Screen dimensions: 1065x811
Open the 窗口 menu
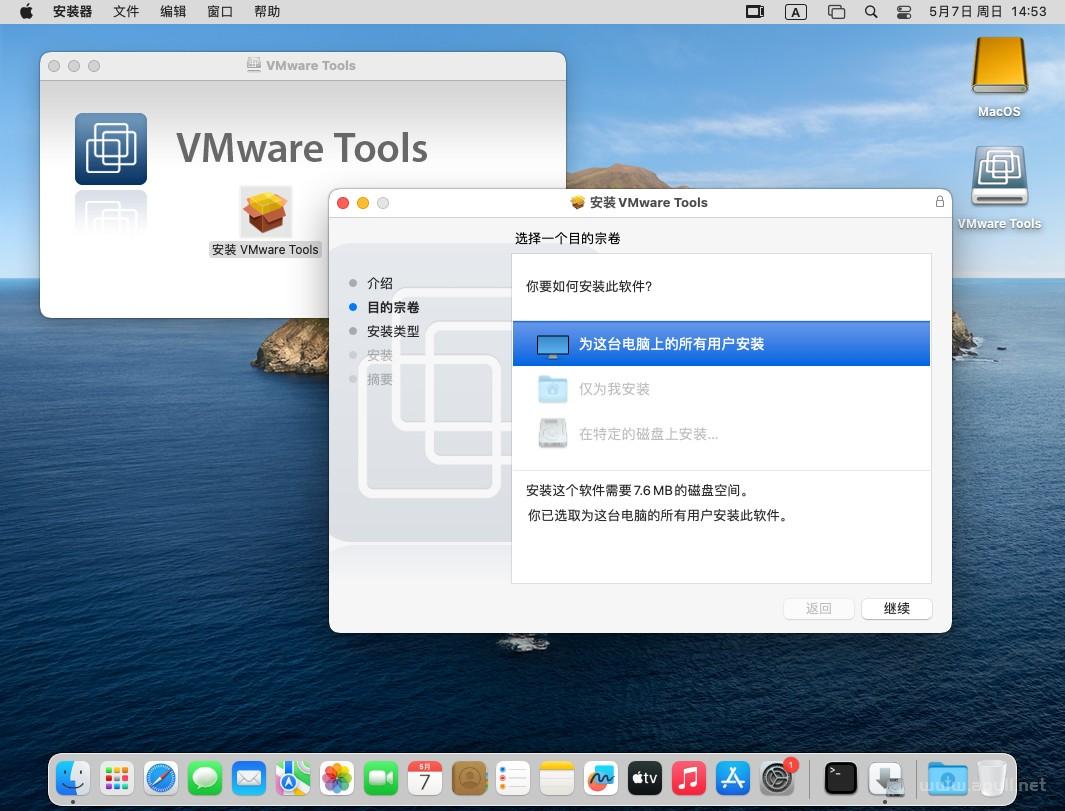pos(219,12)
